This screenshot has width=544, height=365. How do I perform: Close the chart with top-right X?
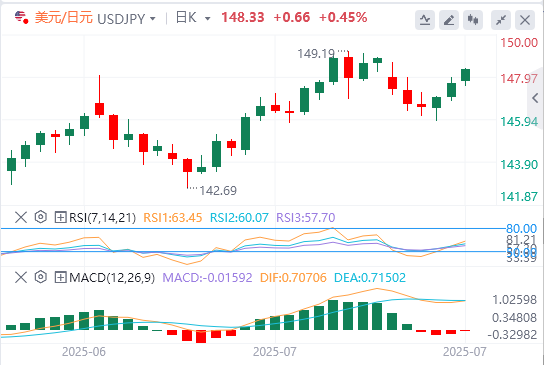525,20
